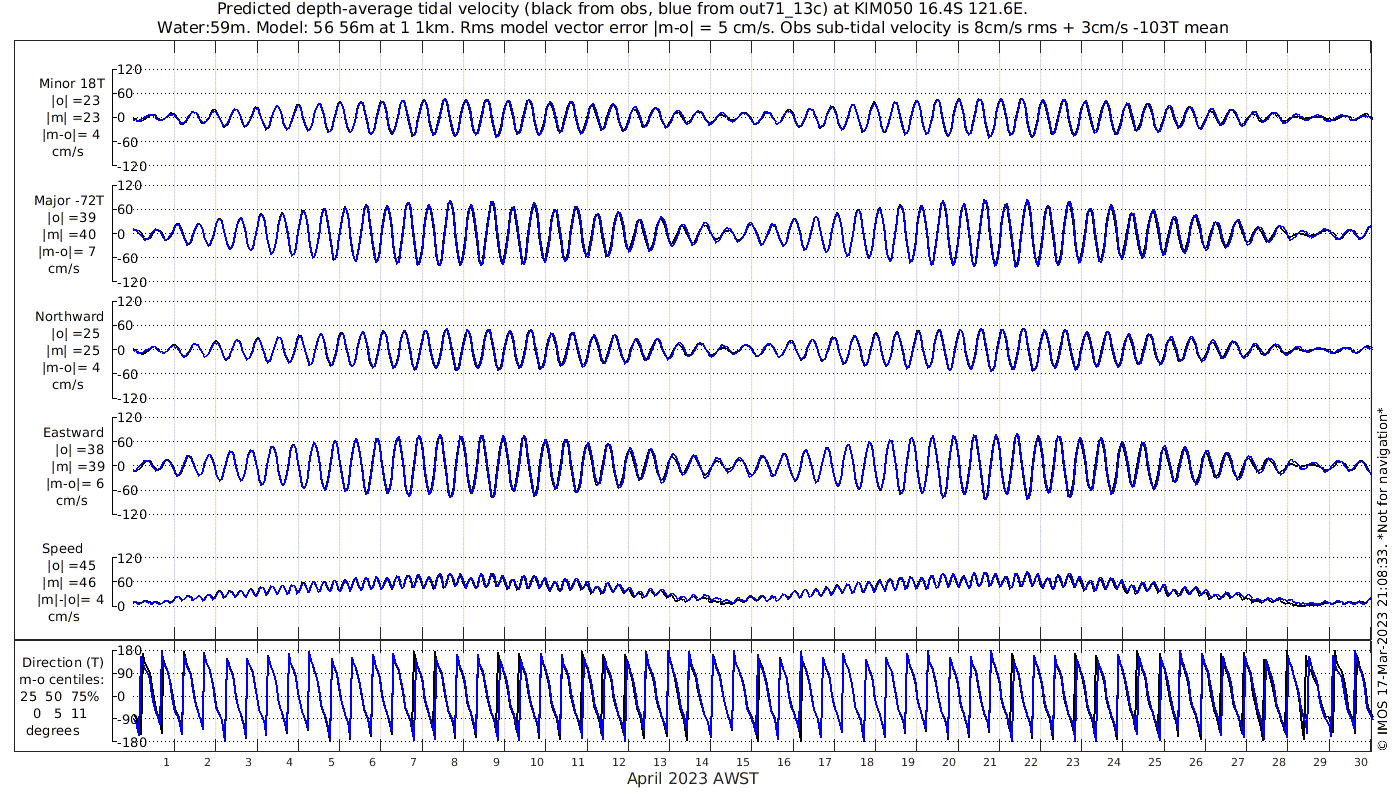
Task: Click the 'Direction (T)' panel label
Action: click(x=66, y=662)
